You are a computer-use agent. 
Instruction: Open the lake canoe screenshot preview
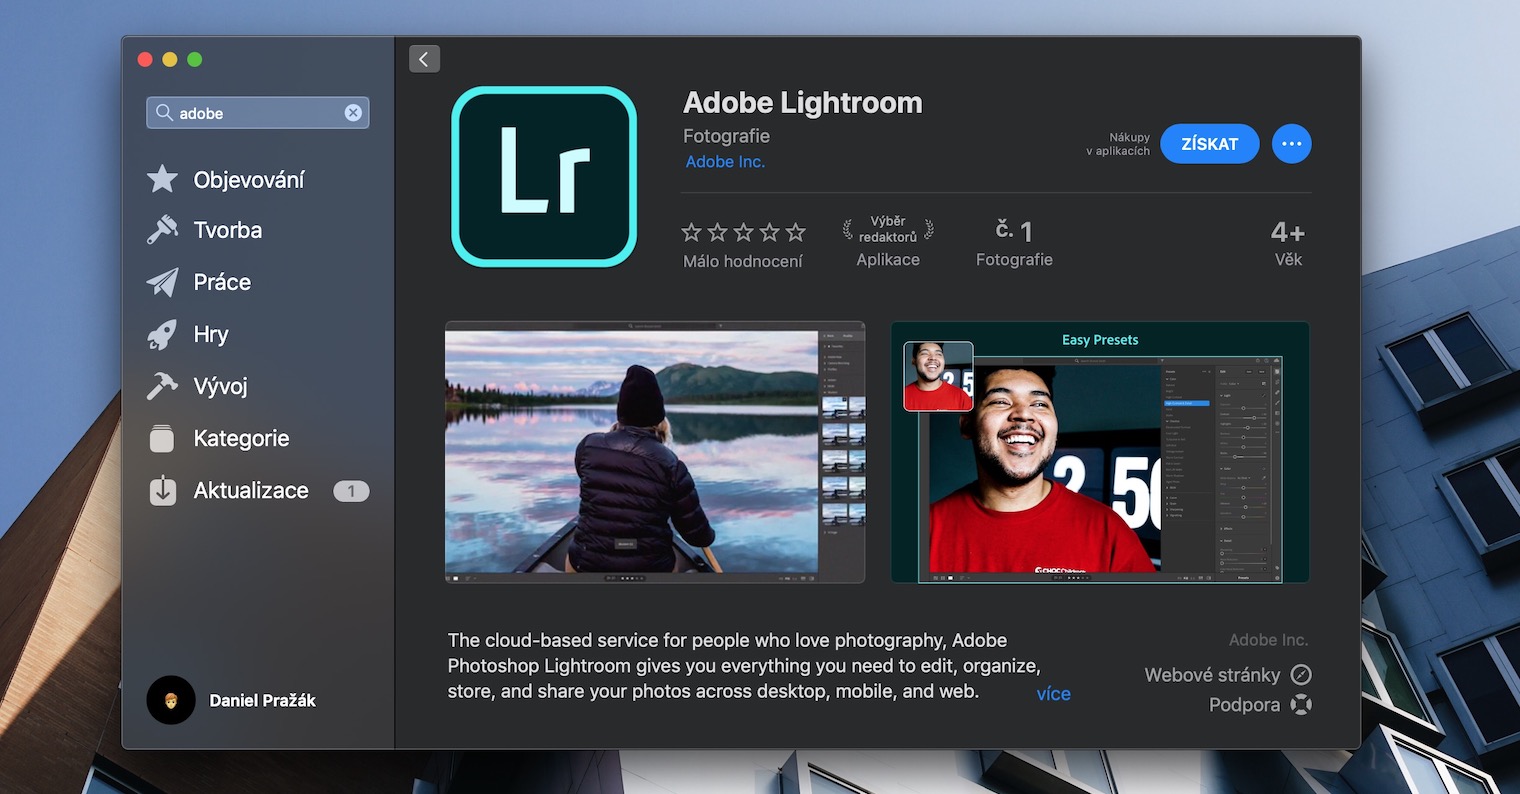tap(655, 452)
